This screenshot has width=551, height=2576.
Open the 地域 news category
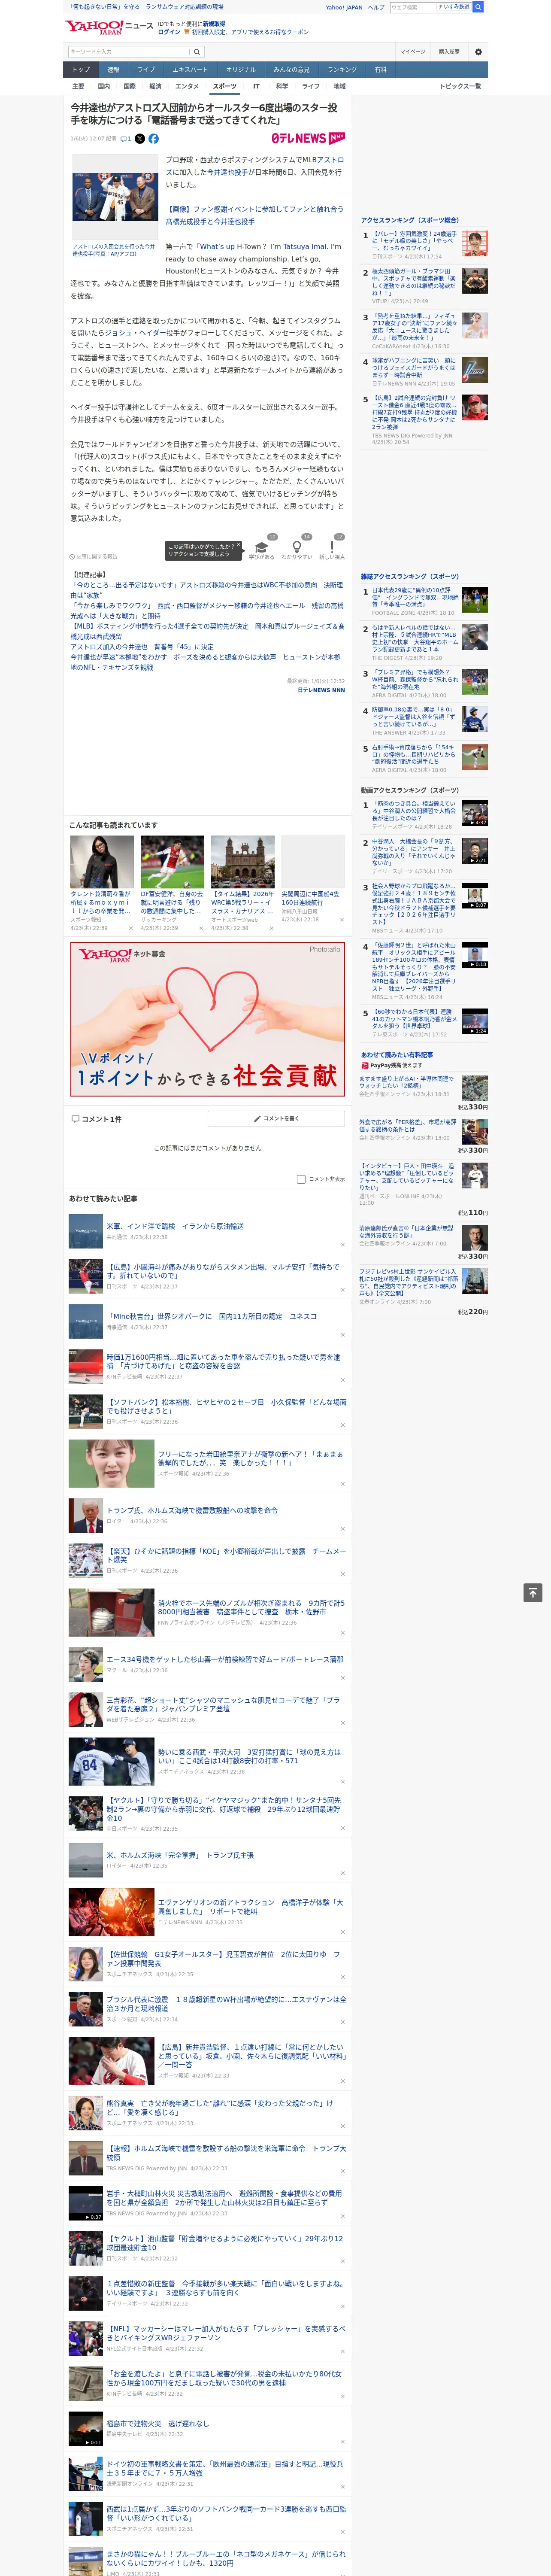click(339, 86)
